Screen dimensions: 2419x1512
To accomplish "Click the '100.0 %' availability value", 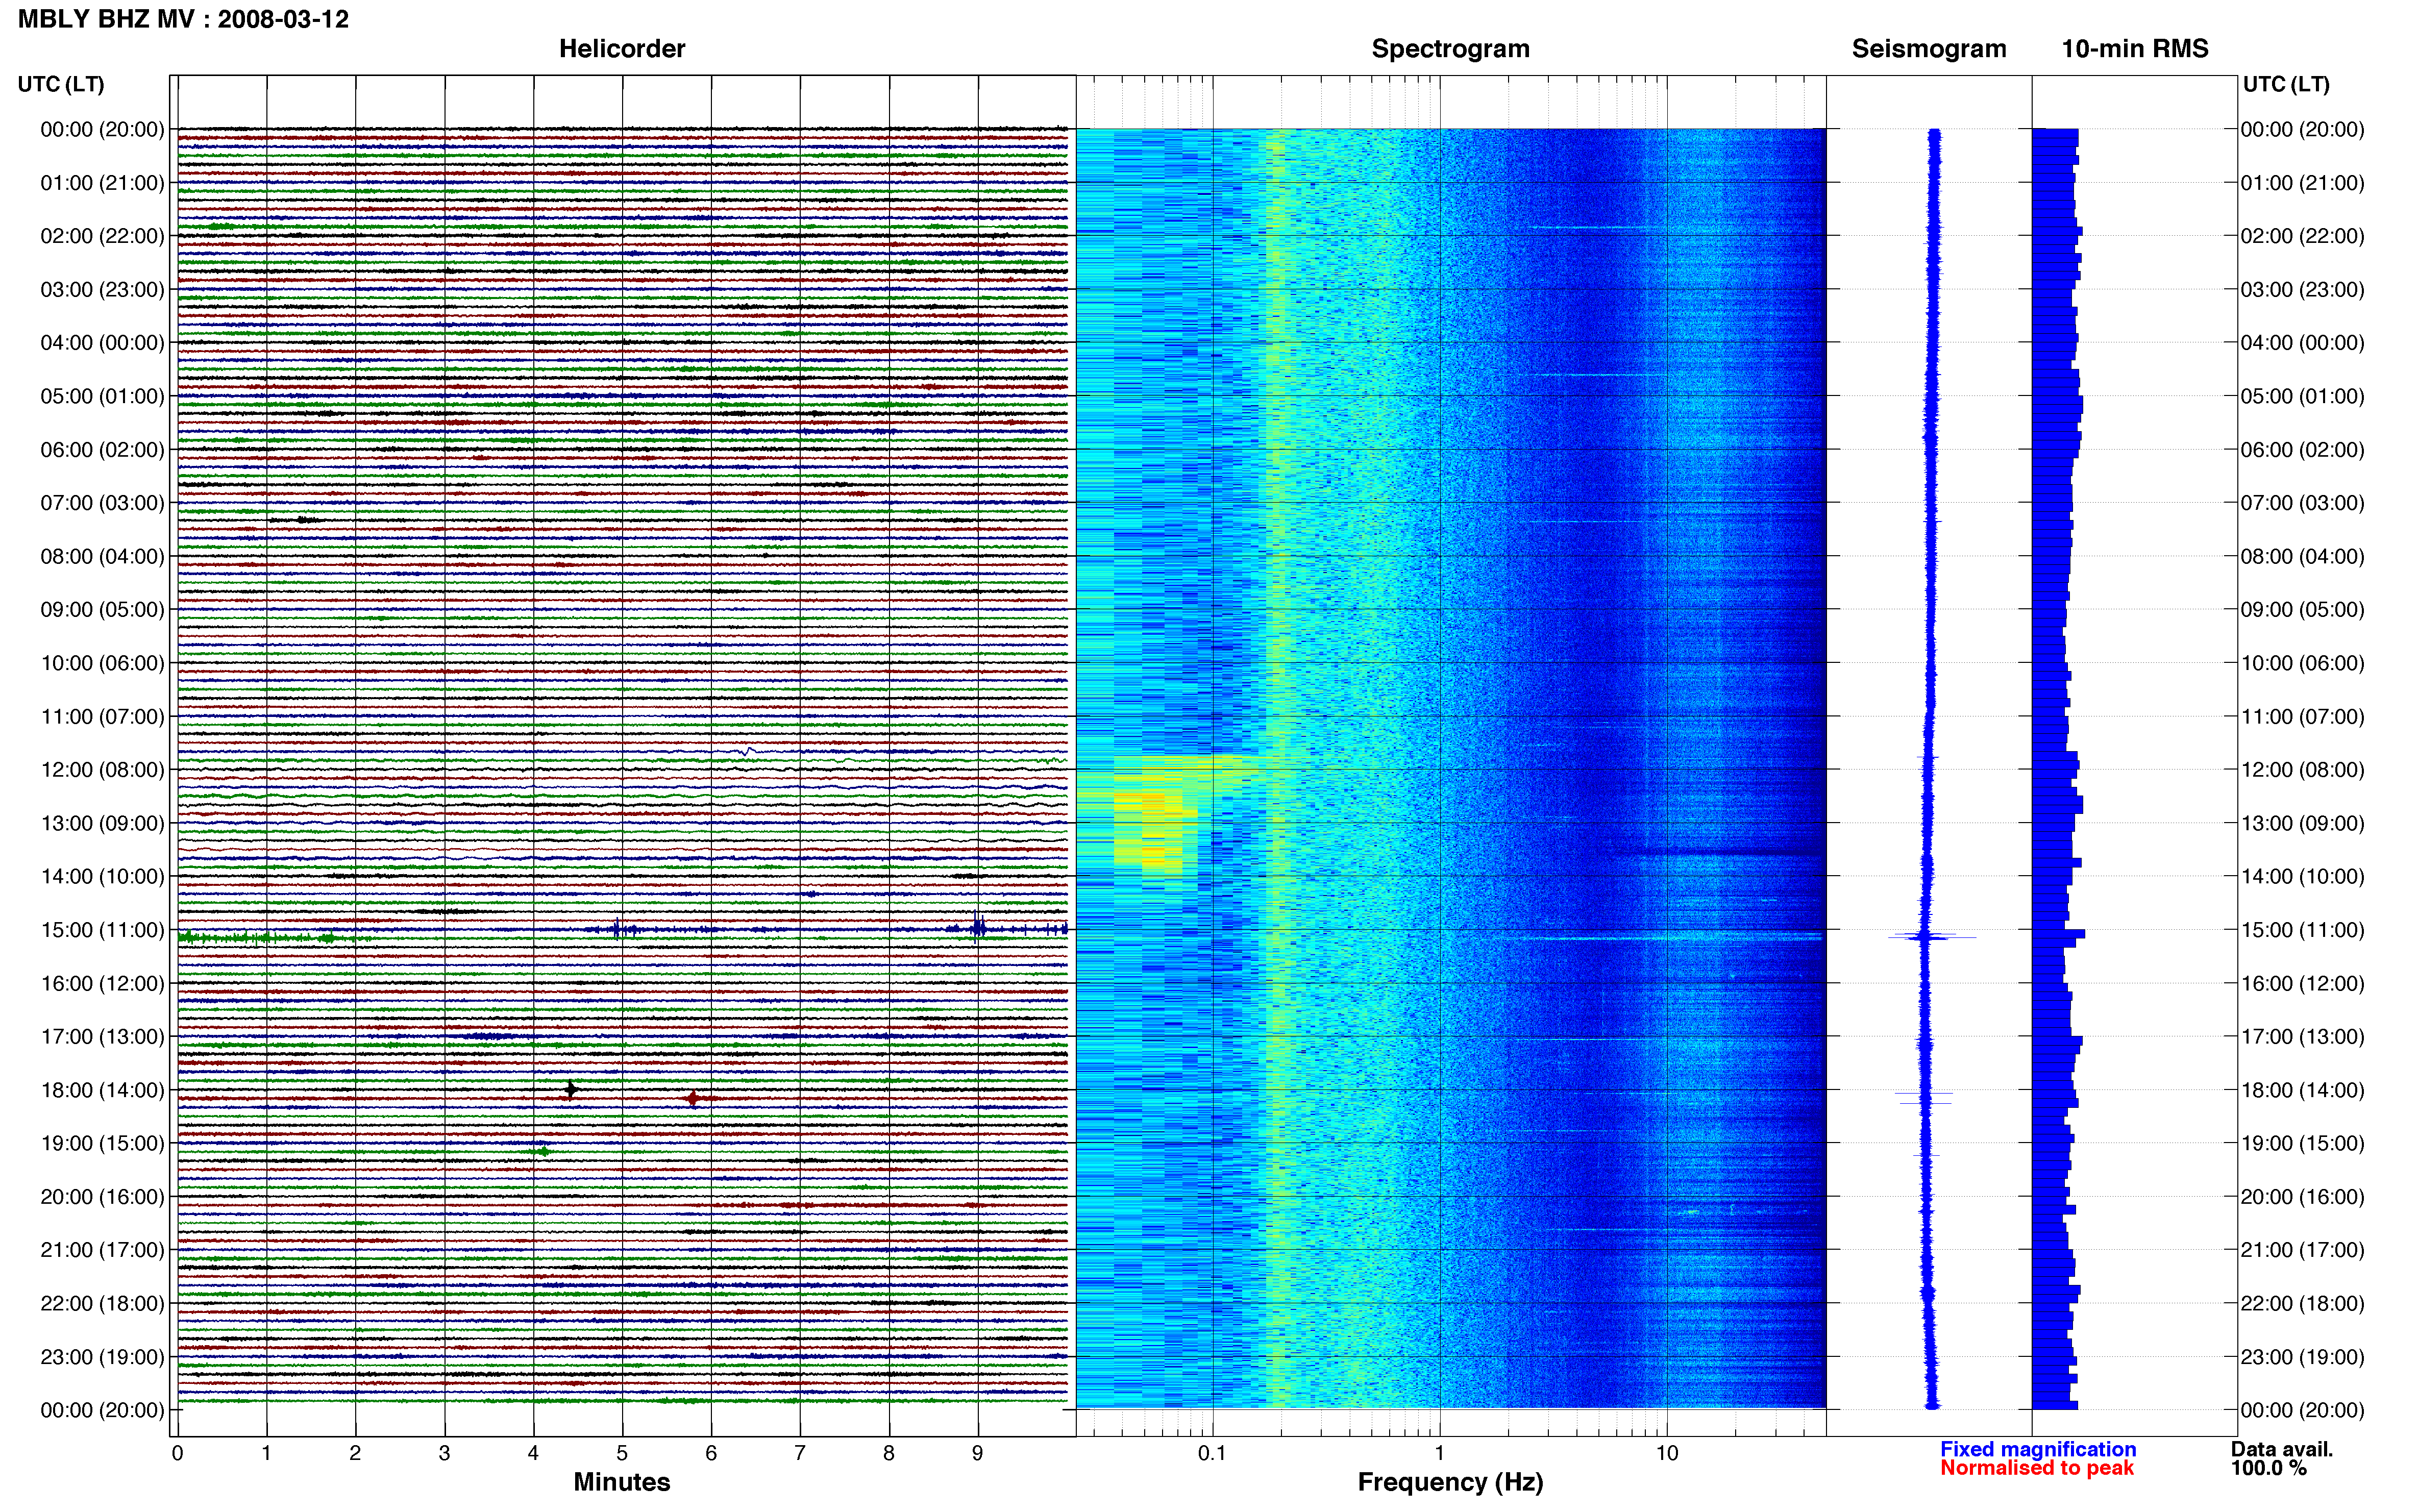I will [x=2269, y=1468].
